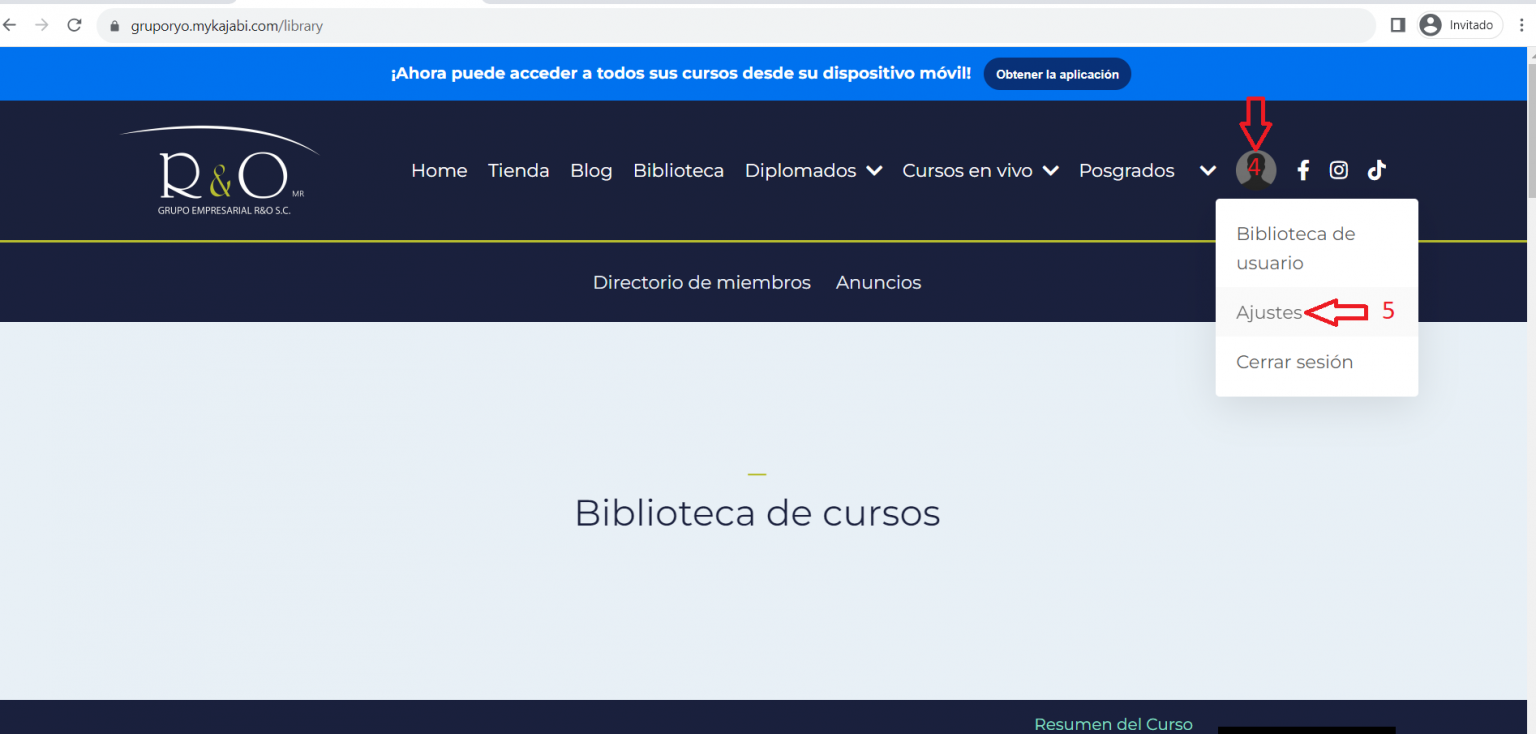The width and height of the screenshot is (1536, 734).
Task: Open the TikTok social icon
Action: tap(1377, 171)
